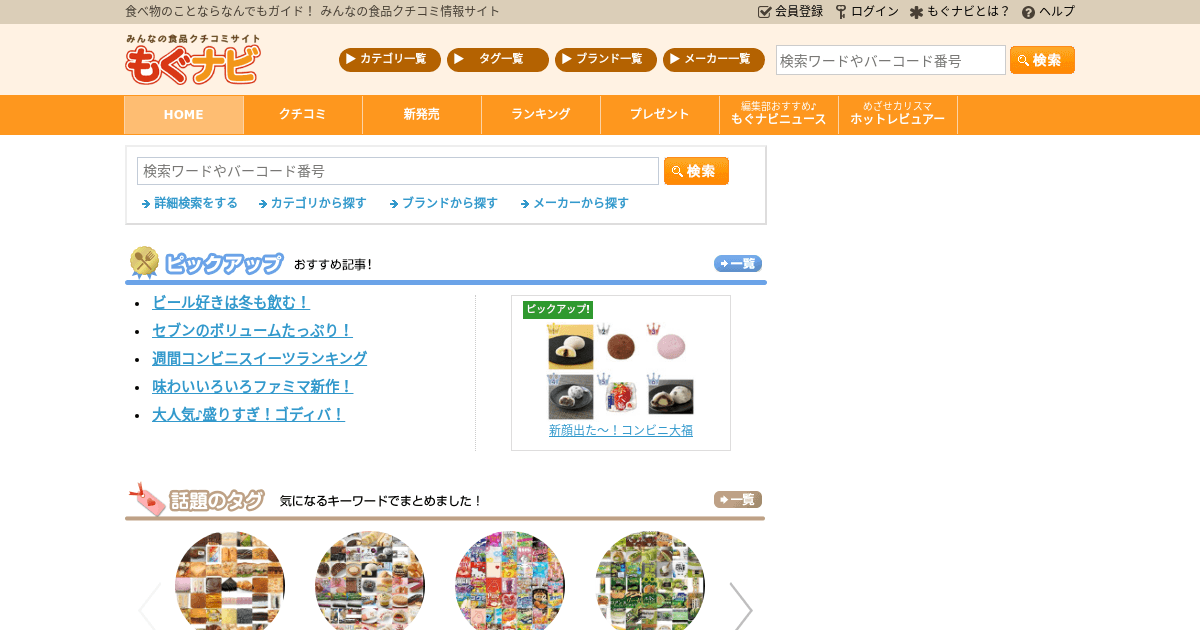Open the 新顔出た〜！コンビニ大福 article link

coord(621,430)
